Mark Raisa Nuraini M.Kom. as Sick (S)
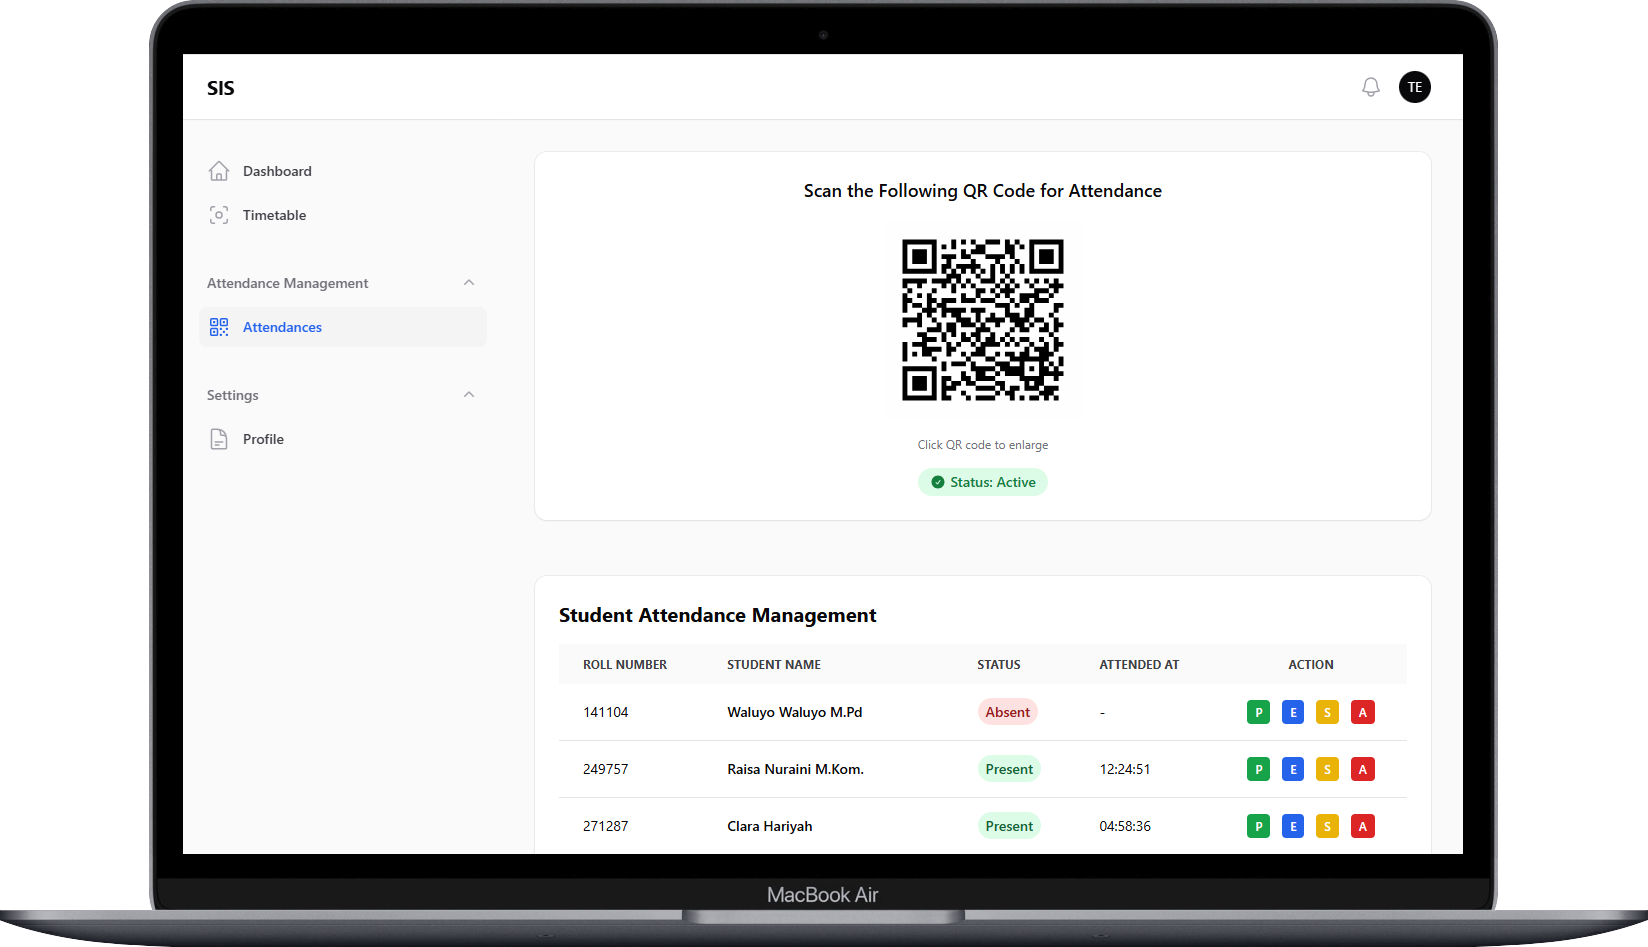Viewport: 1648px width, 947px height. [1328, 769]
